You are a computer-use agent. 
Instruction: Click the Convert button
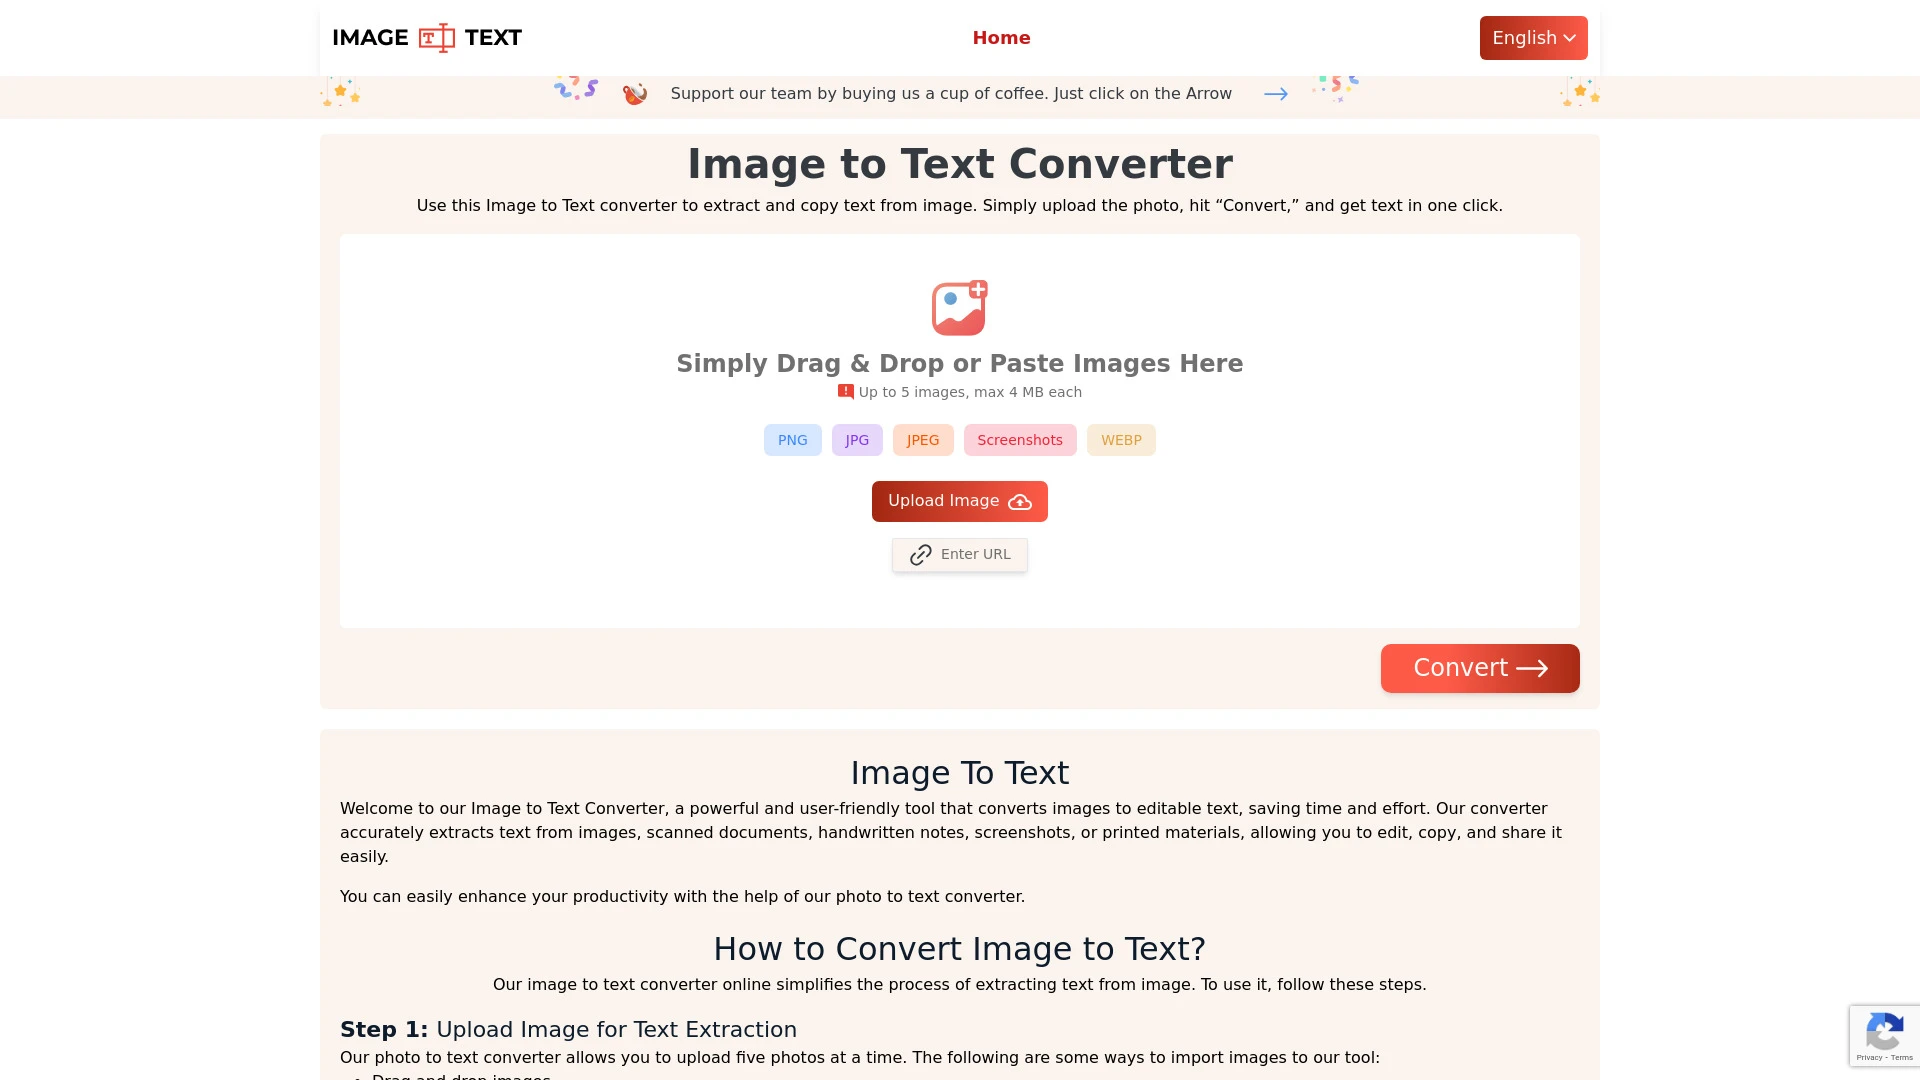[1480, 666]
